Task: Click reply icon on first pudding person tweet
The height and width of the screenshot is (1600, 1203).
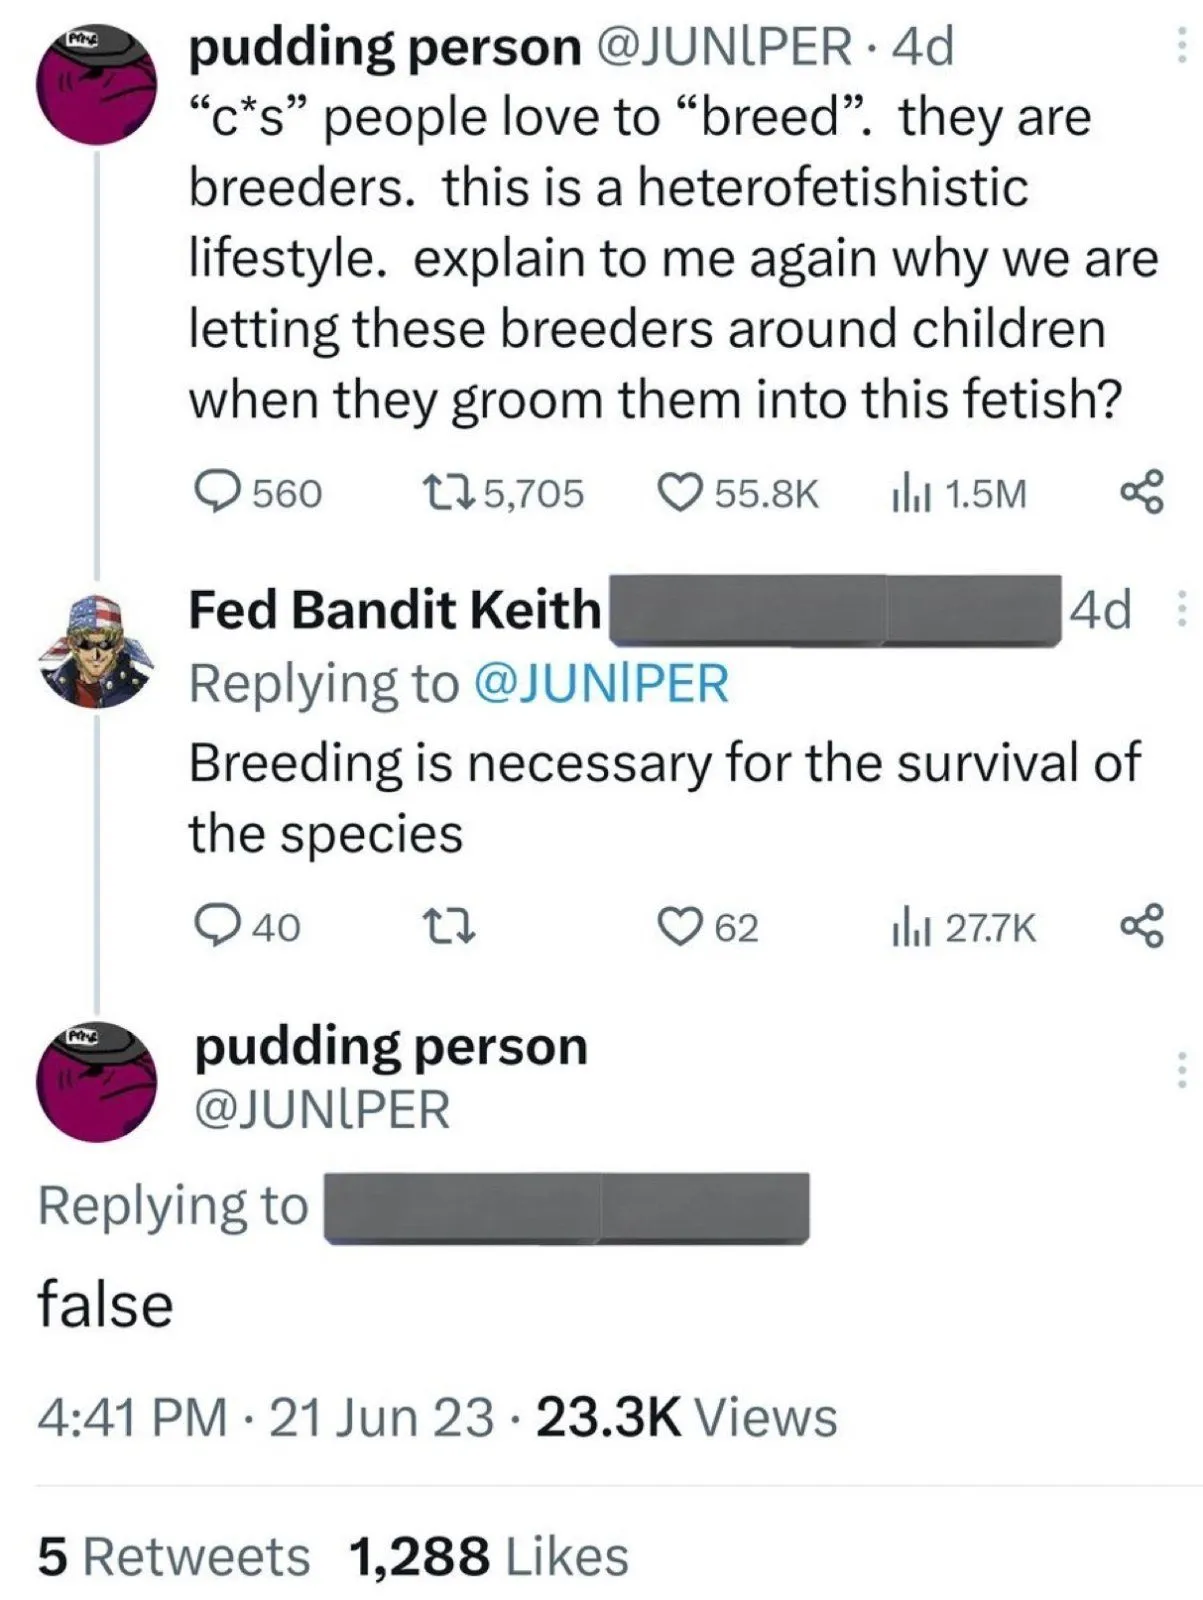Action: coord(211,492)
